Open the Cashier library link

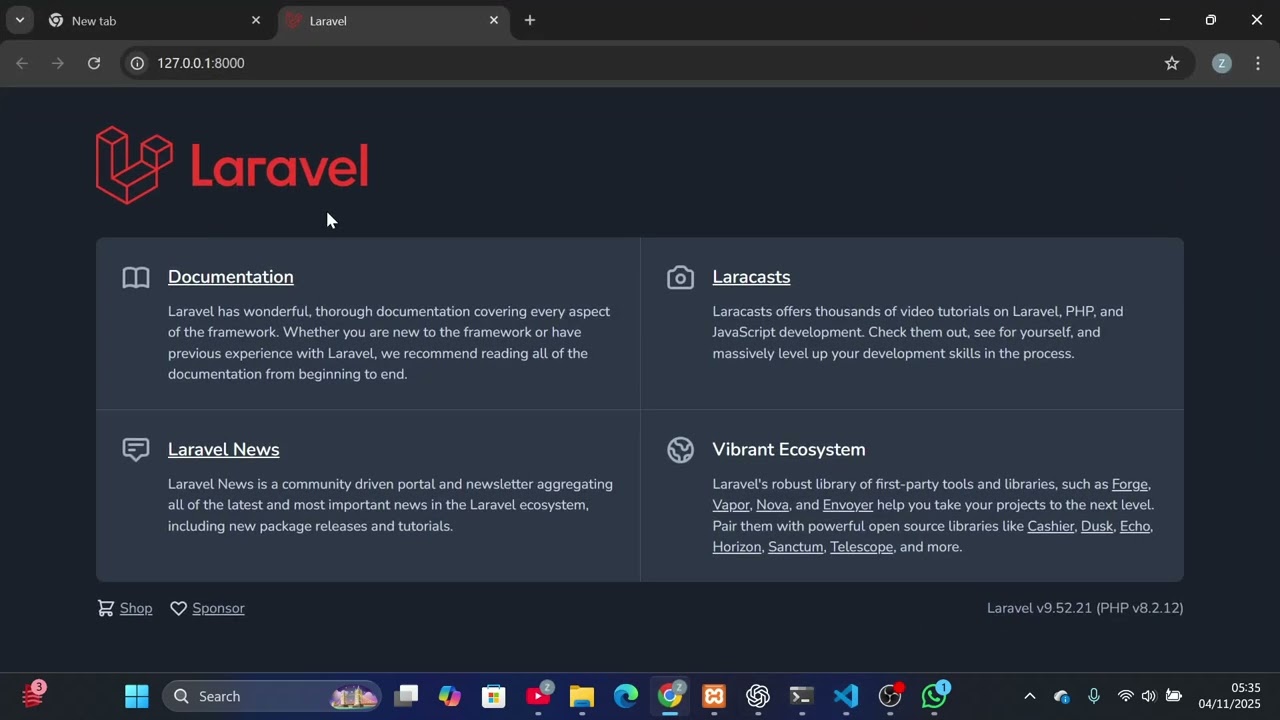coord(1050,526)
